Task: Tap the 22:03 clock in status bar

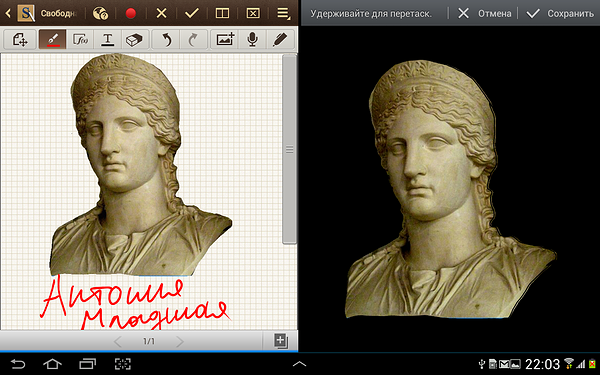Action: click(x=542, y=364)
